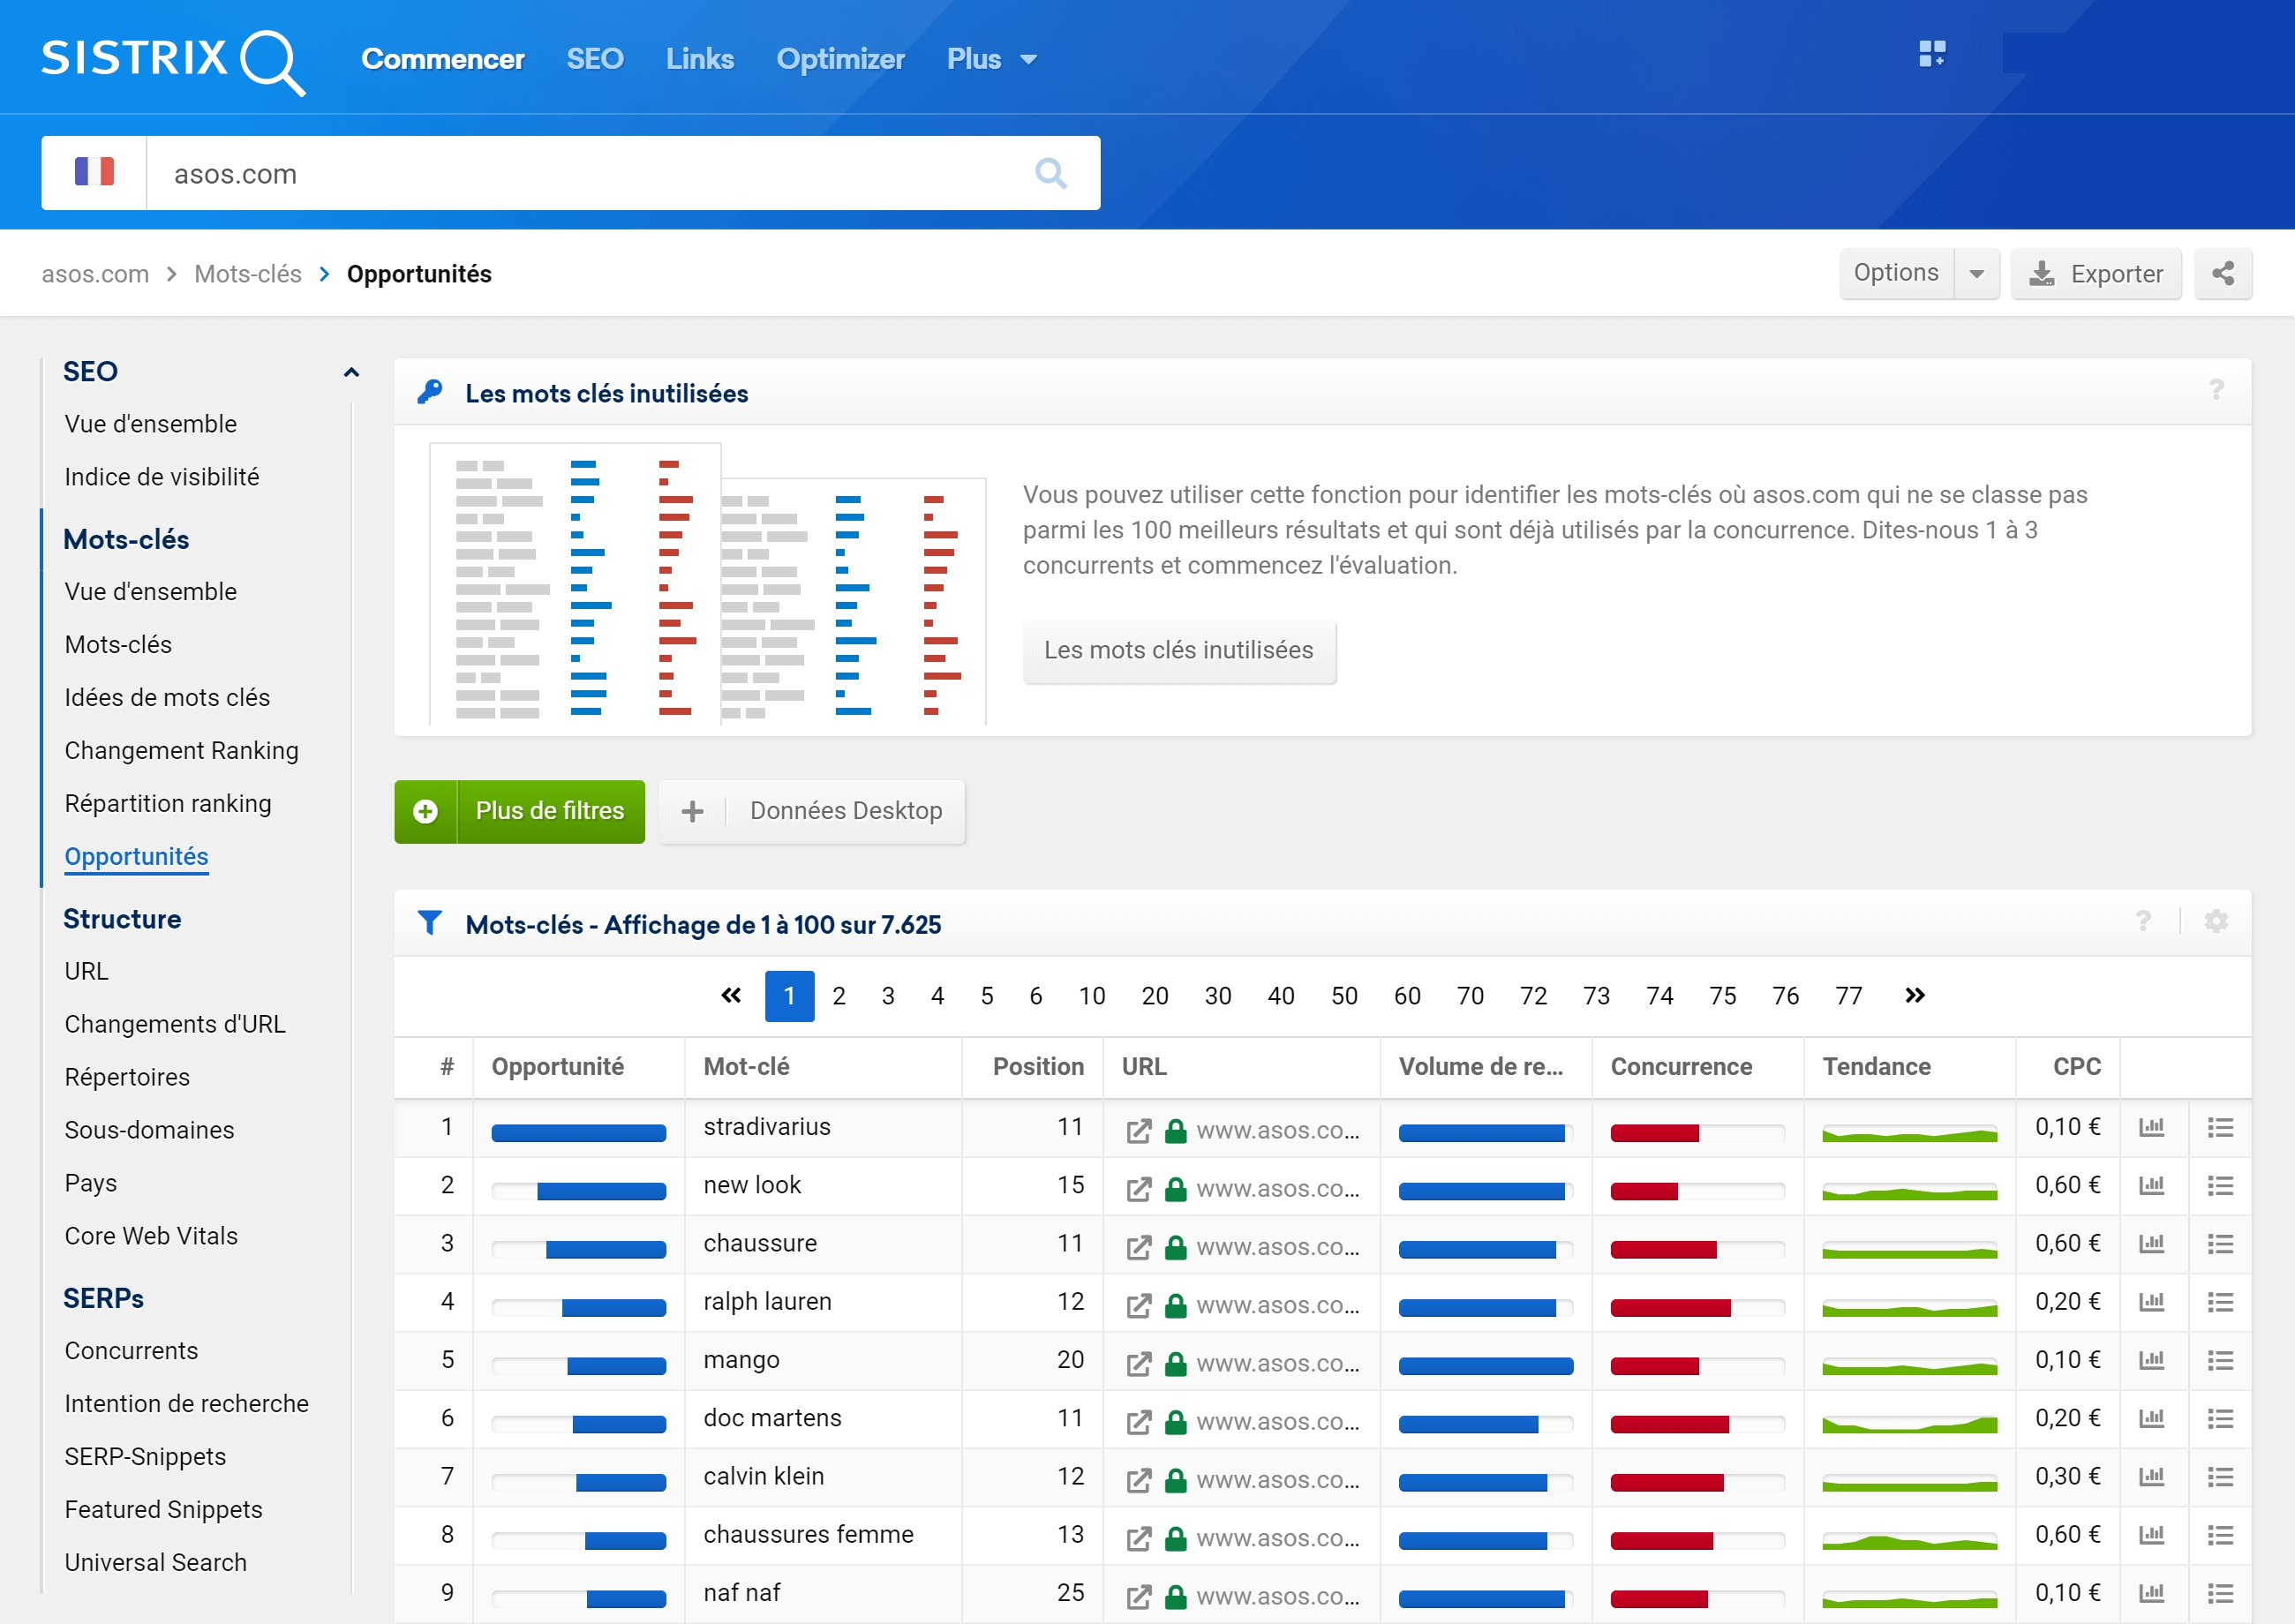The image size is (2295, 1624).
Task: Open Mots-clés breadcrumb link
Action: pyautogui.click(x=247, y=274)
